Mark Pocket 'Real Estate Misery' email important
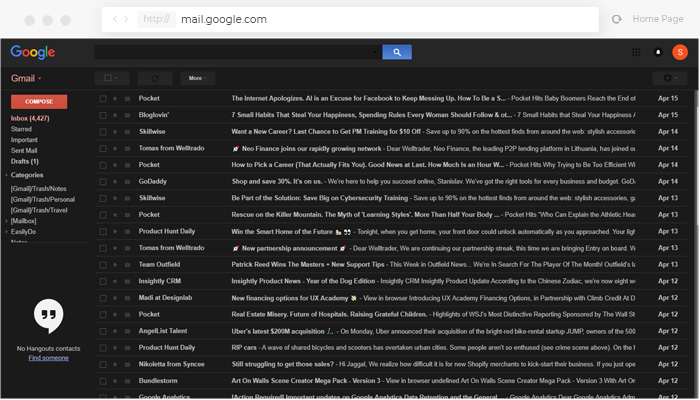Screen dimensions: 700x400 pyautogui.click(x=127, y=315)
